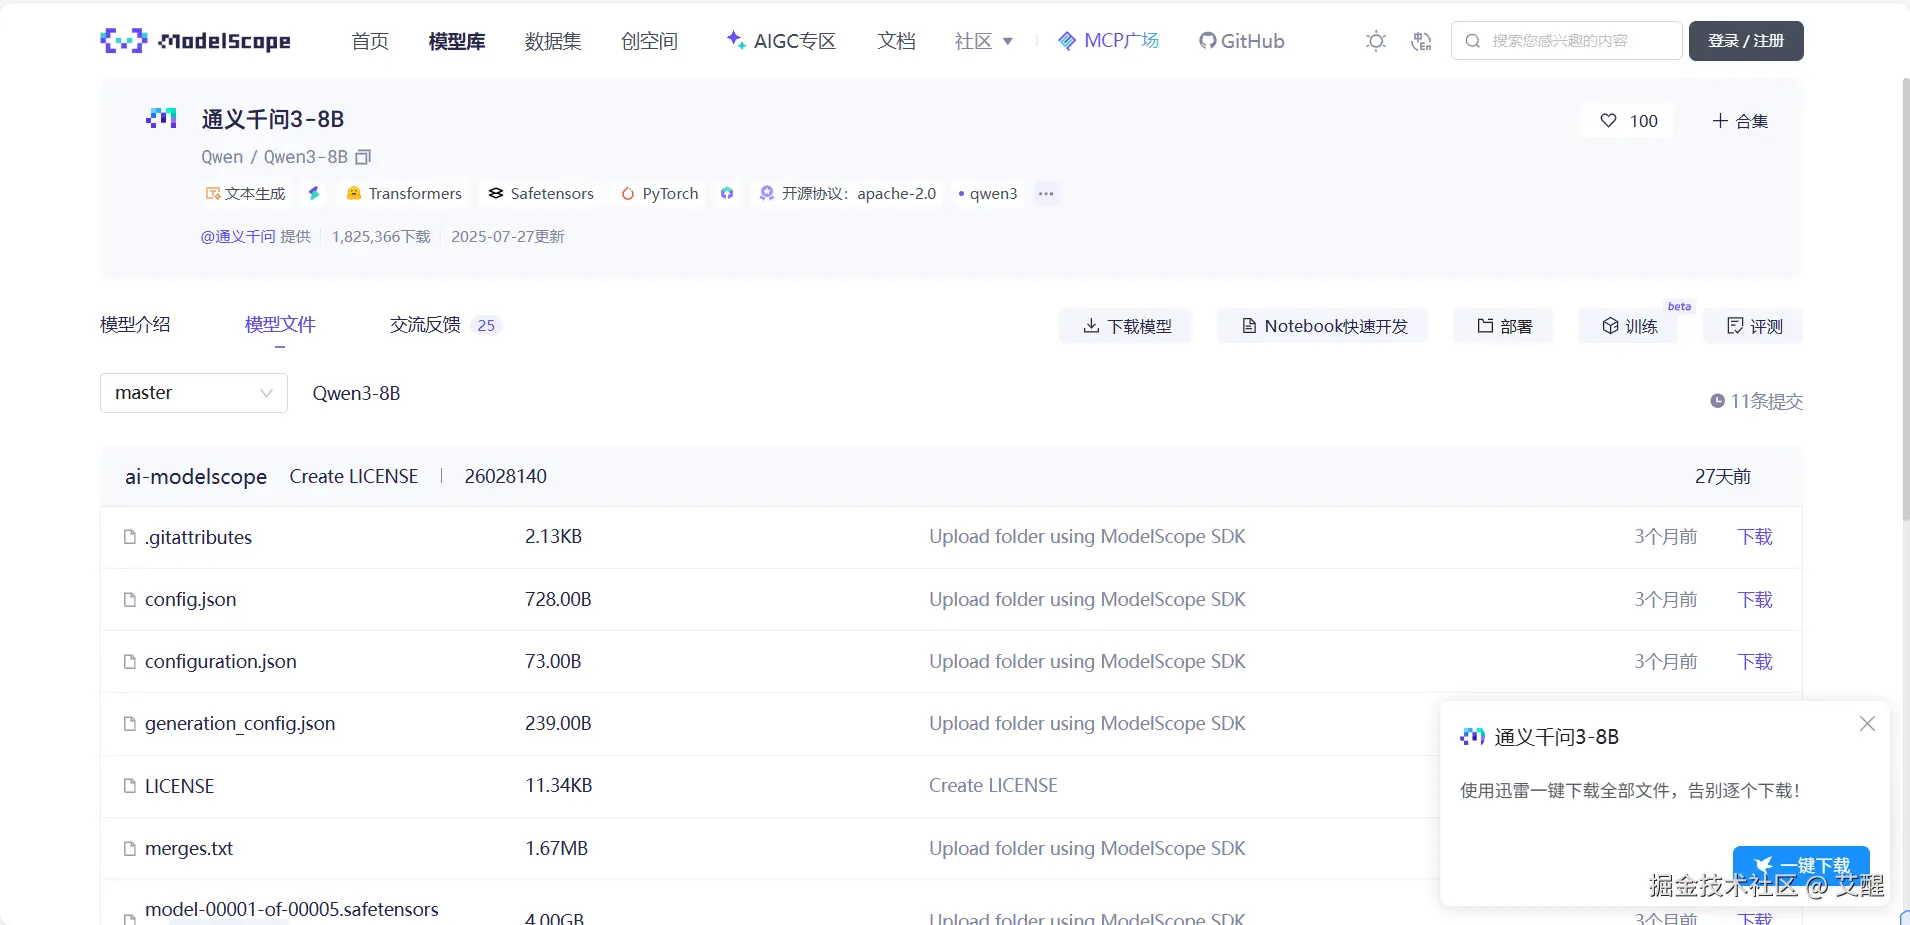1910x925 pixels.
Task: Click the 评测 button
Action: 1754,326
